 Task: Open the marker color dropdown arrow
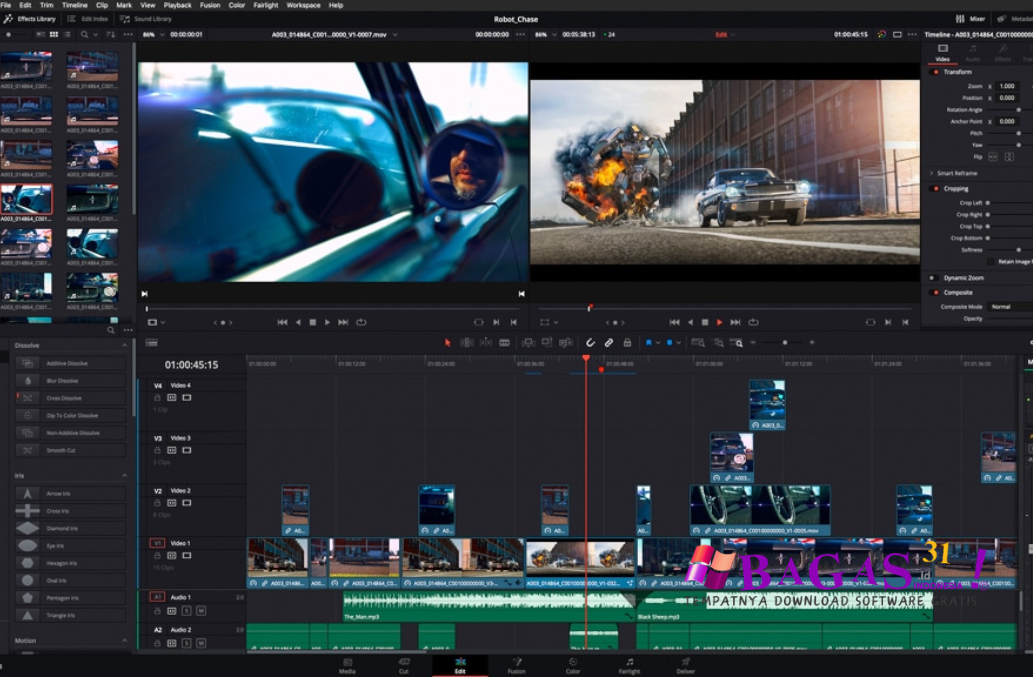click(x=679, y=342)
